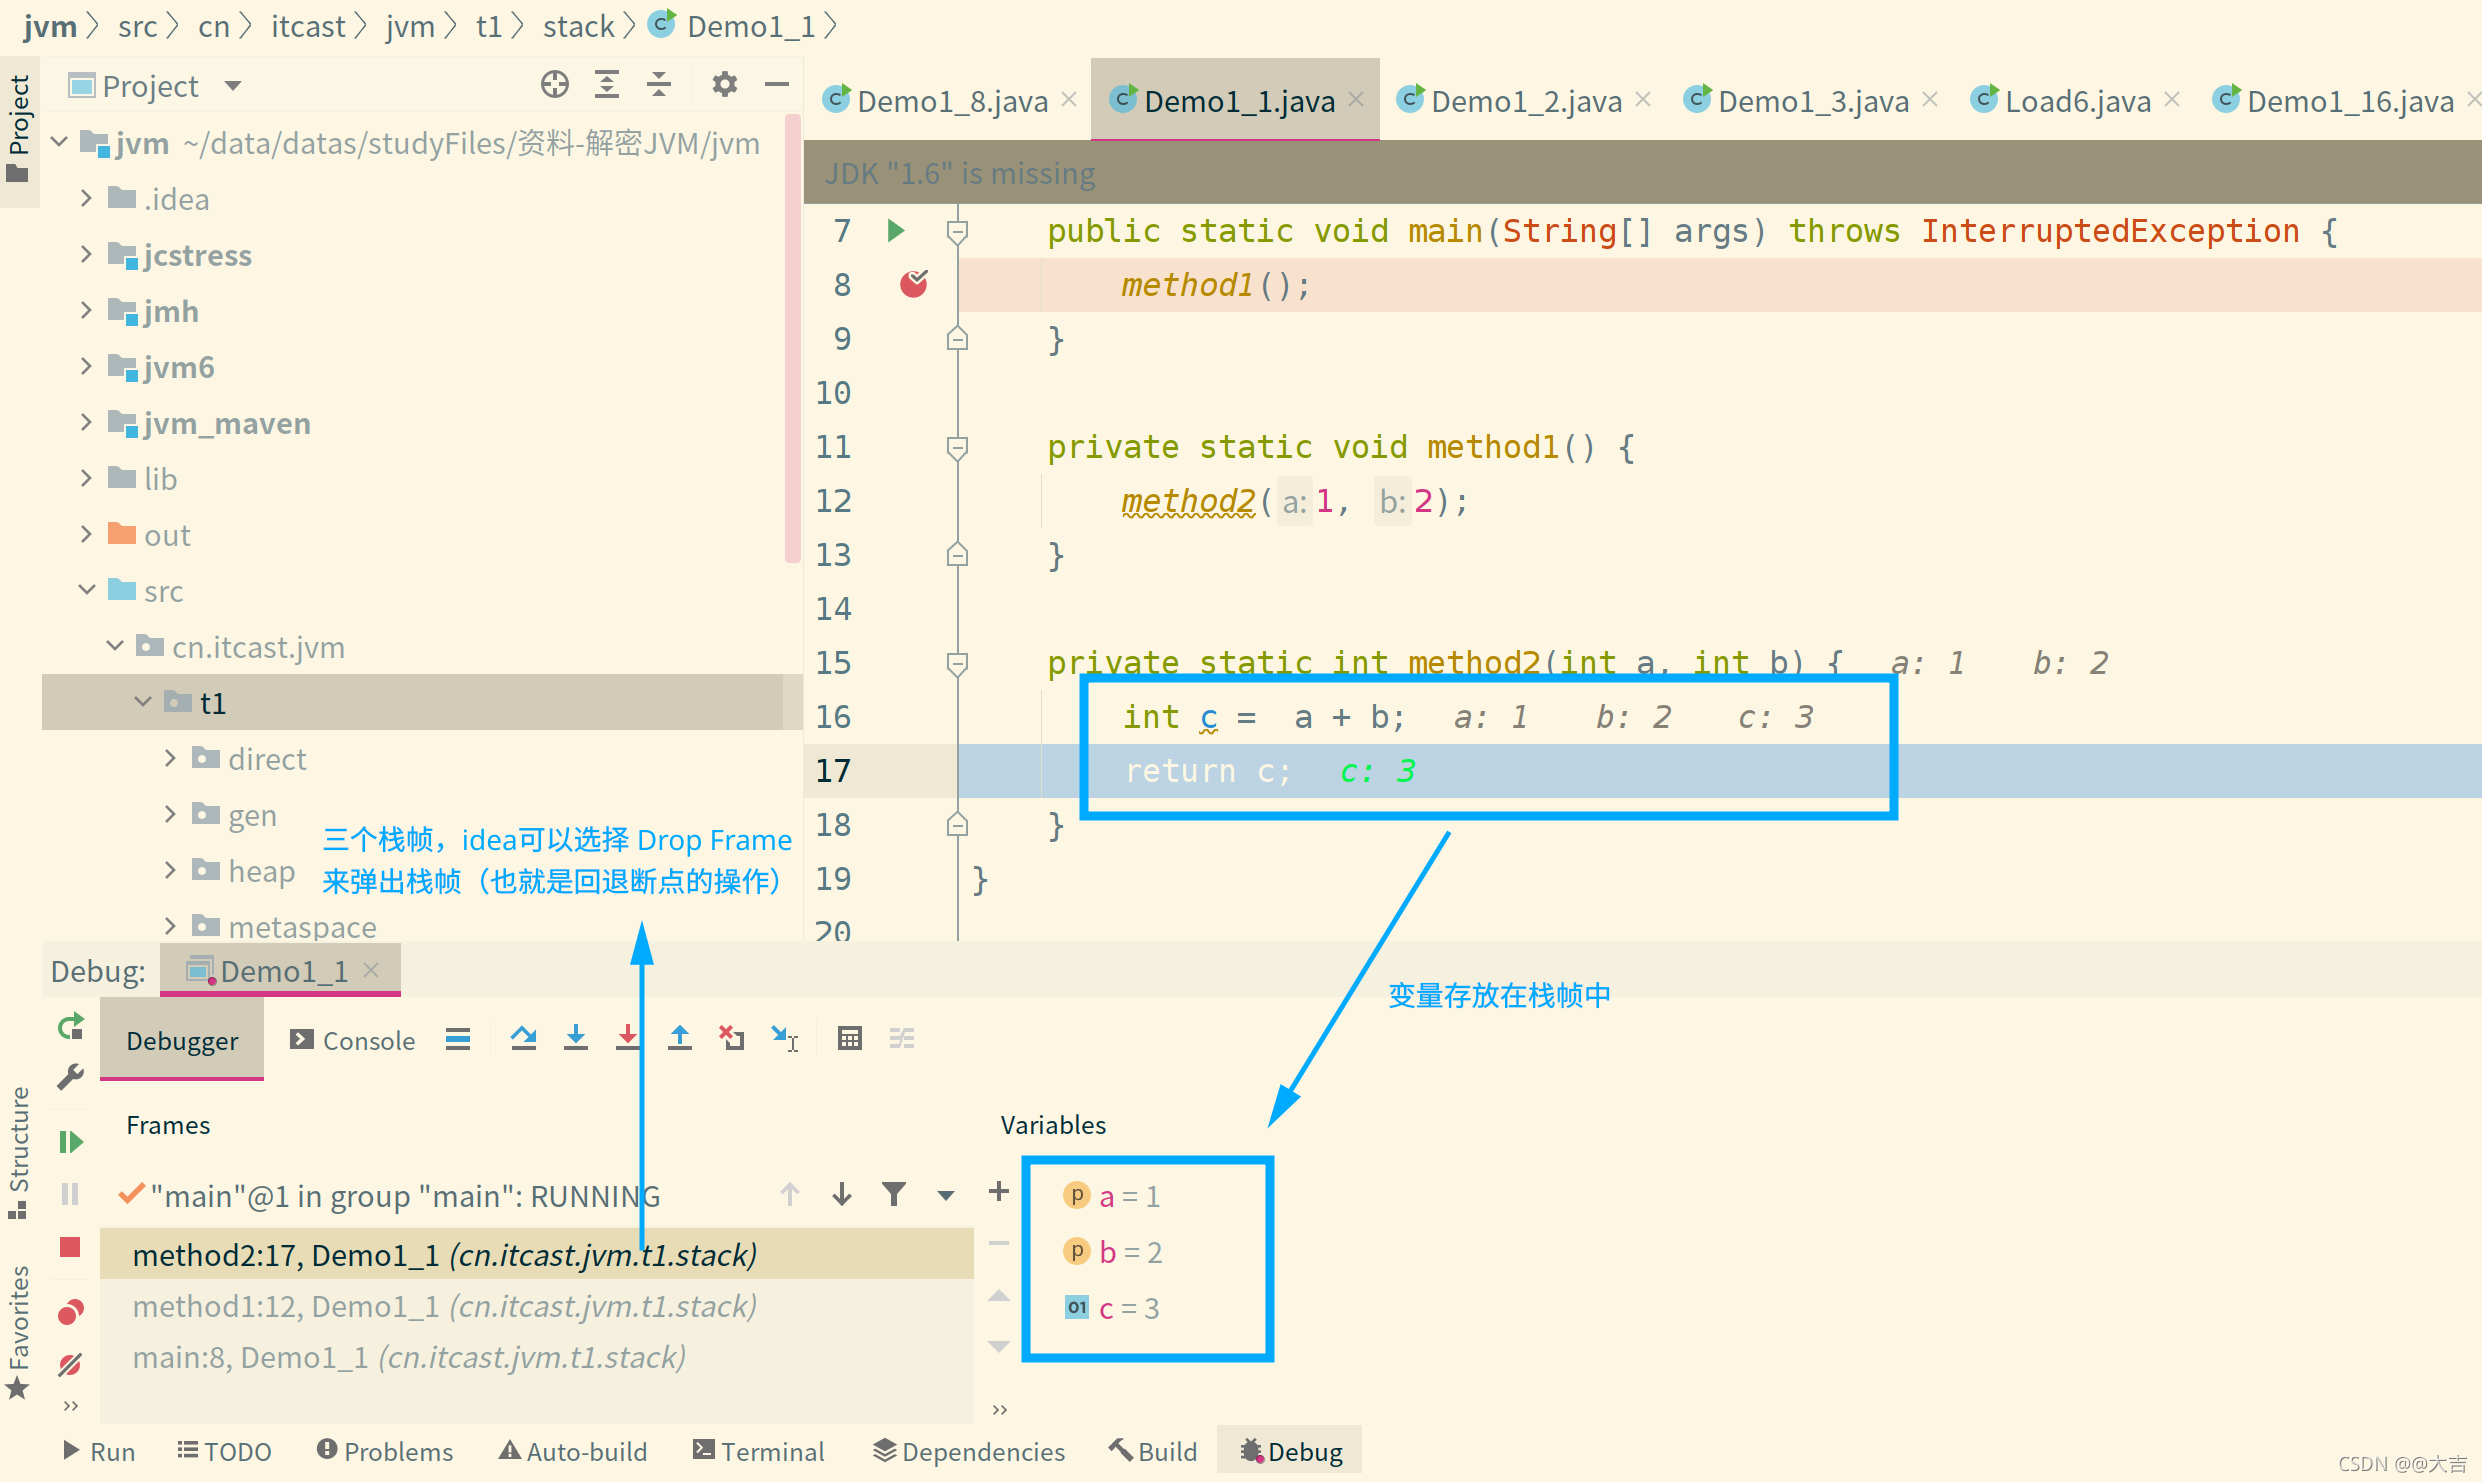Click the method1 fold marker on line 11
This screenshot has height=1482, width=2482.
tap(957, 447)
